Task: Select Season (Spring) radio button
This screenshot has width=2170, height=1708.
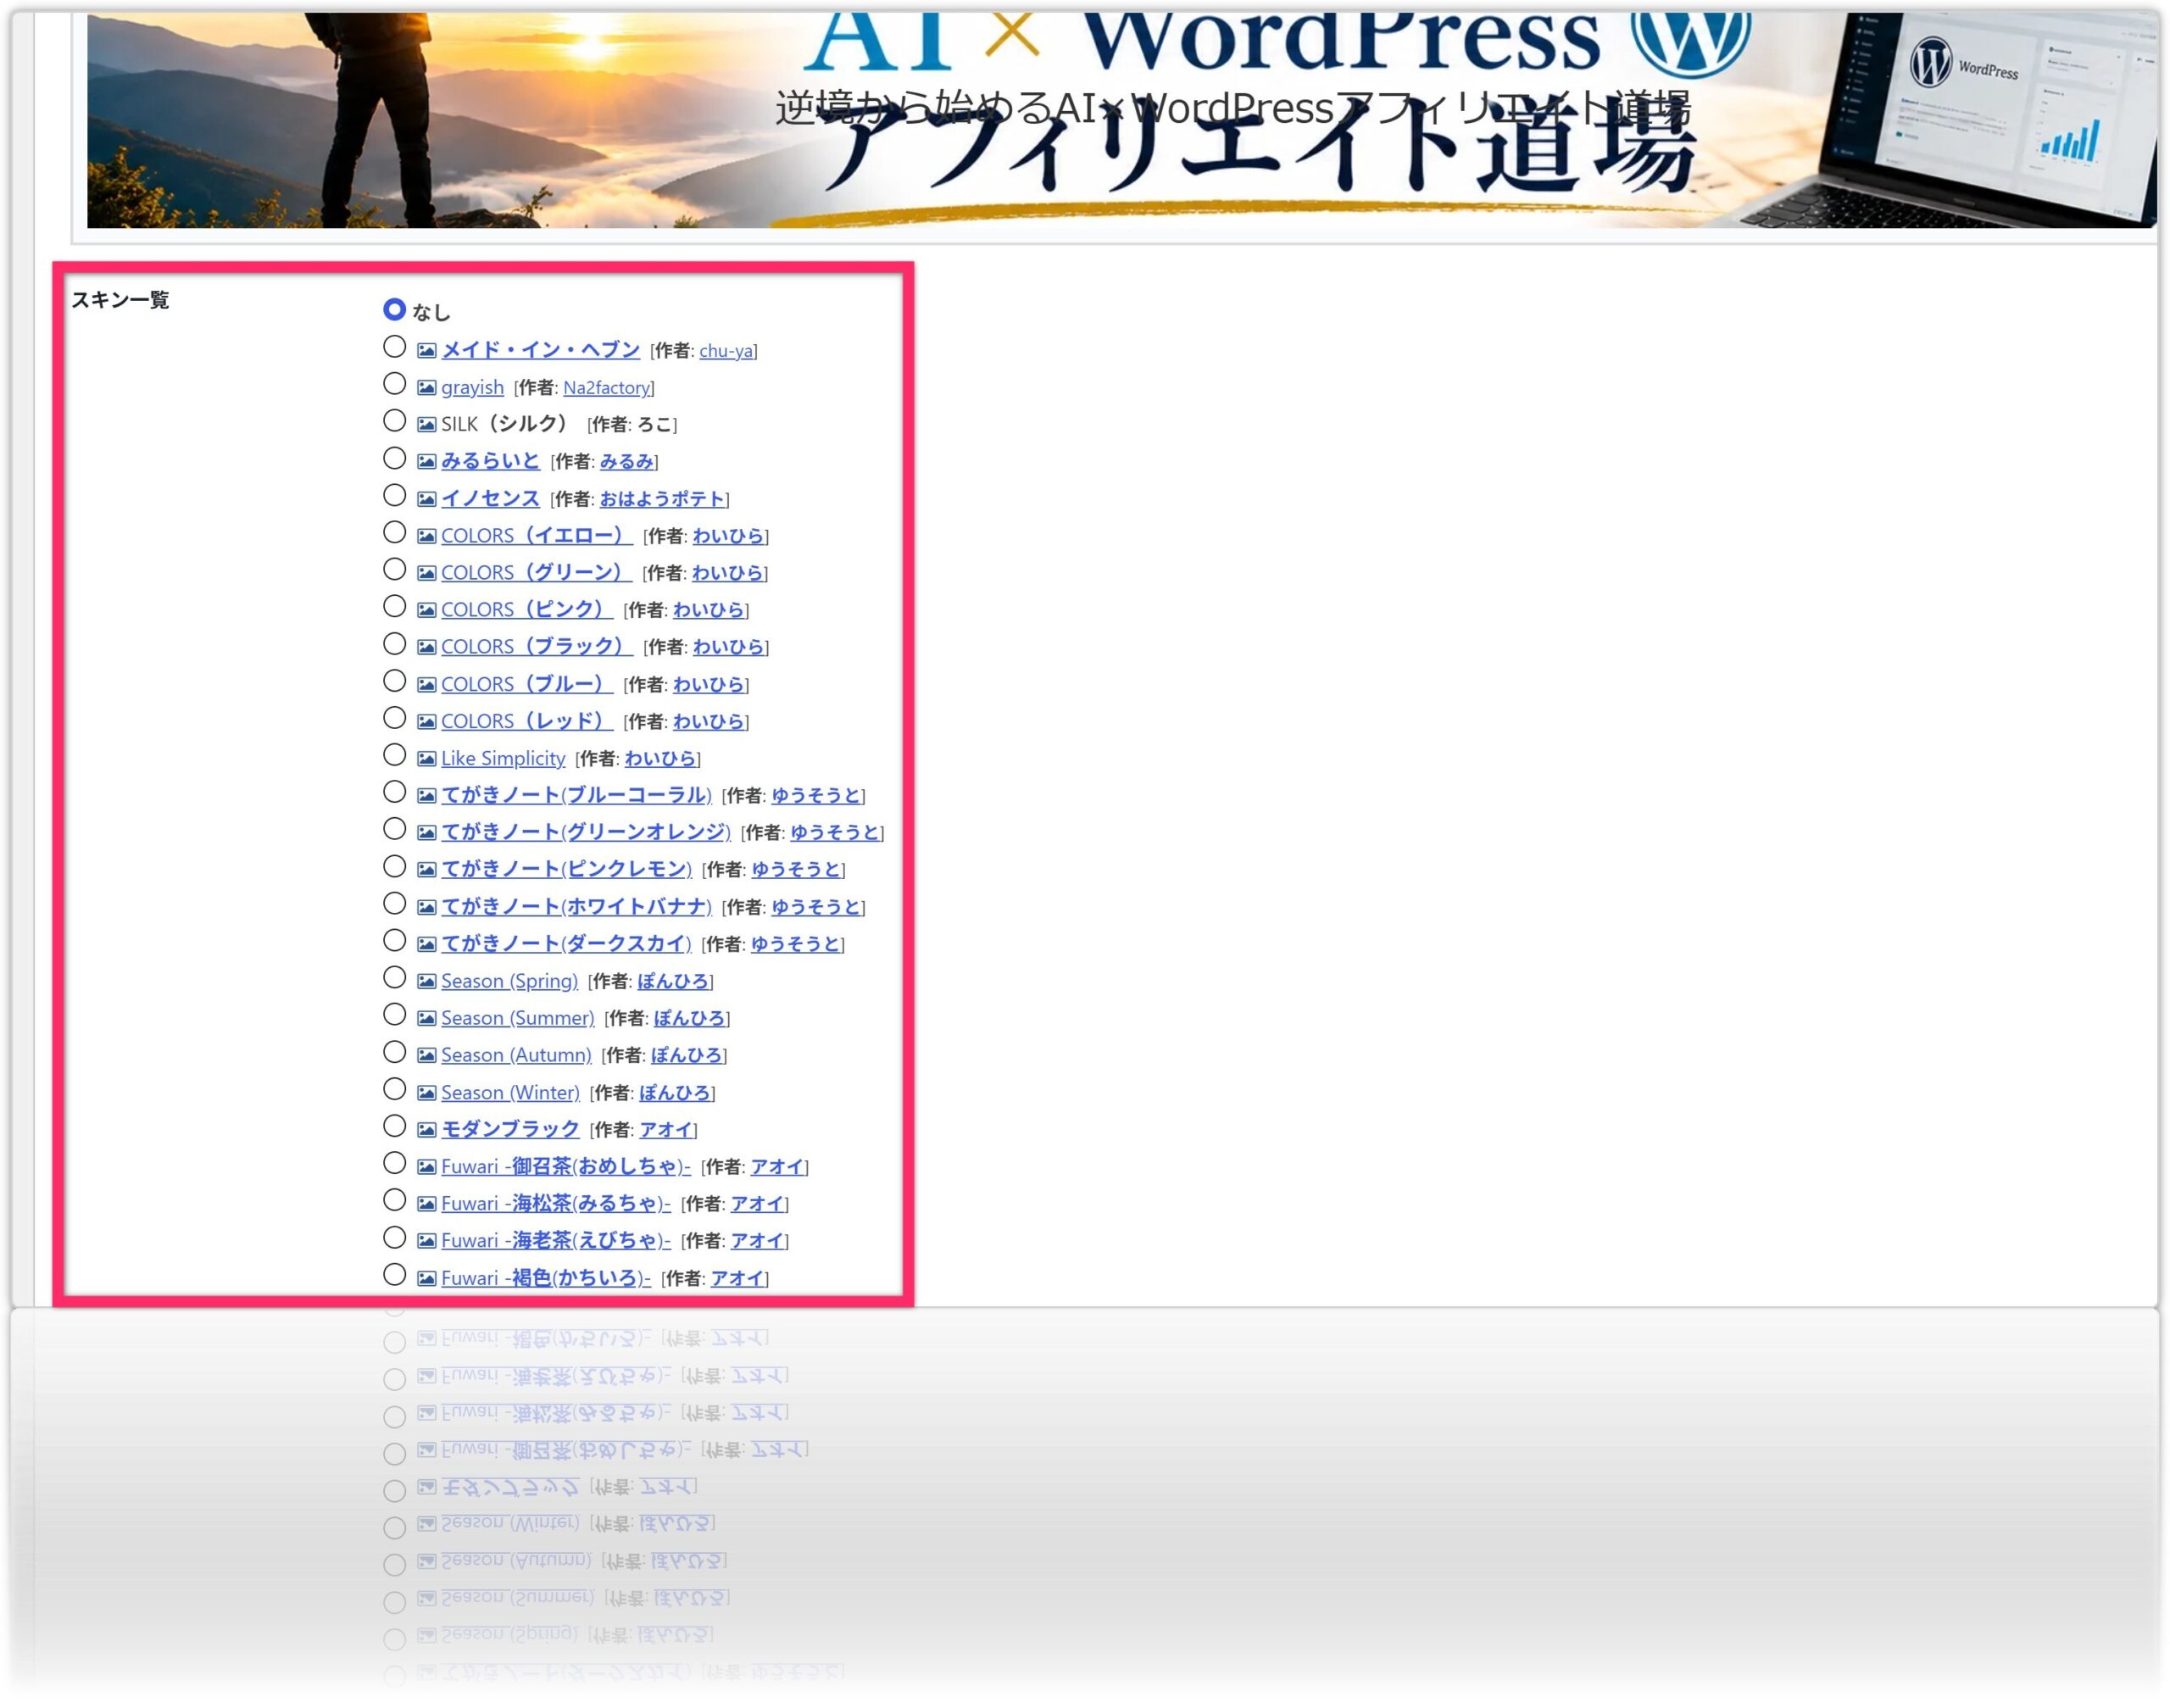Action: coord(394,979)
